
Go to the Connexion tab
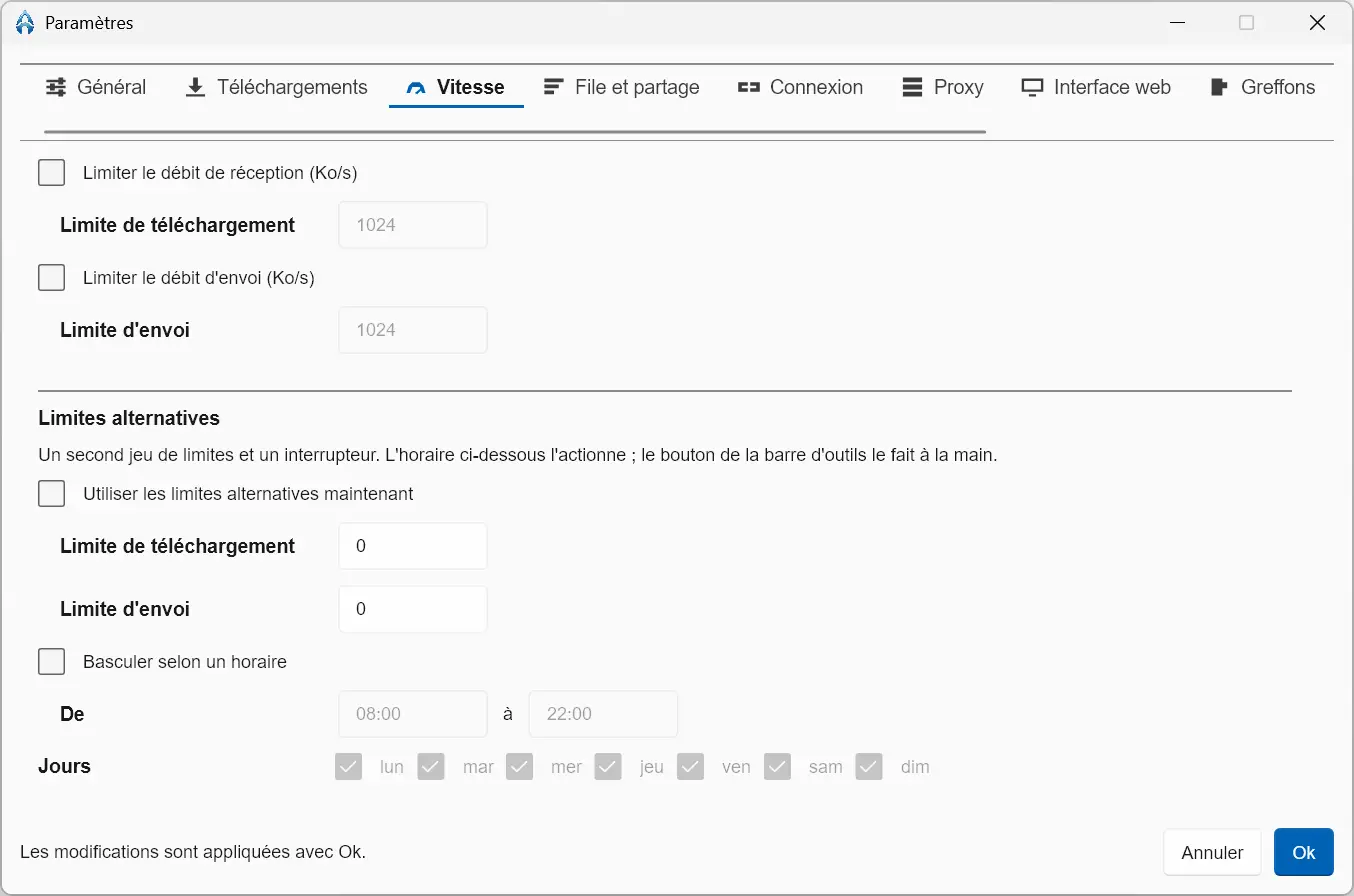(800, 87)
